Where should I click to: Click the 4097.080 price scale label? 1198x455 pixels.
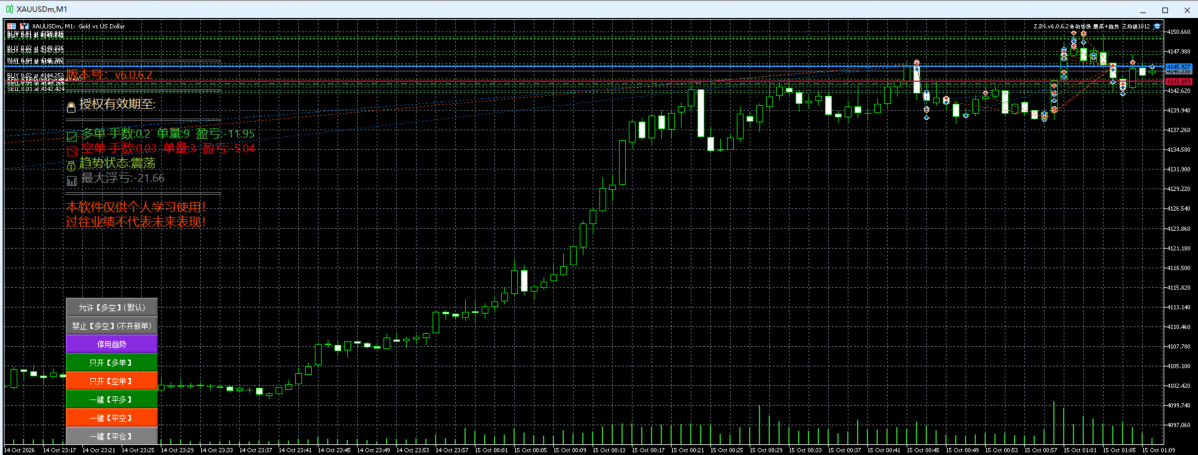coord(1180,425)
